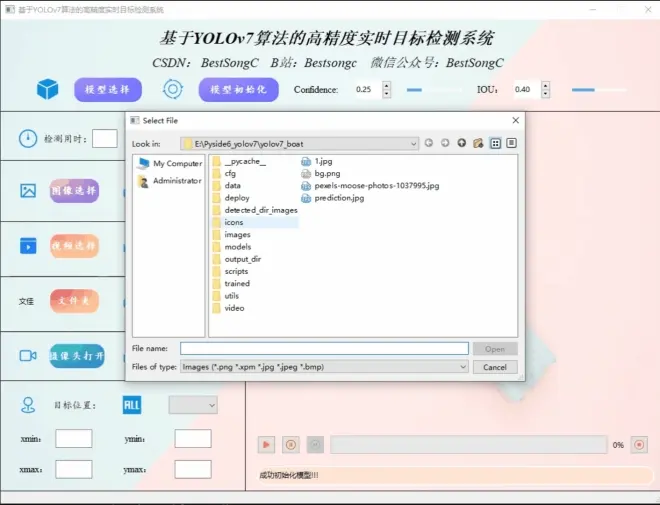Click the Forward arrow in file dialog
The image size is (660, 505).
(x=445, y=143)
